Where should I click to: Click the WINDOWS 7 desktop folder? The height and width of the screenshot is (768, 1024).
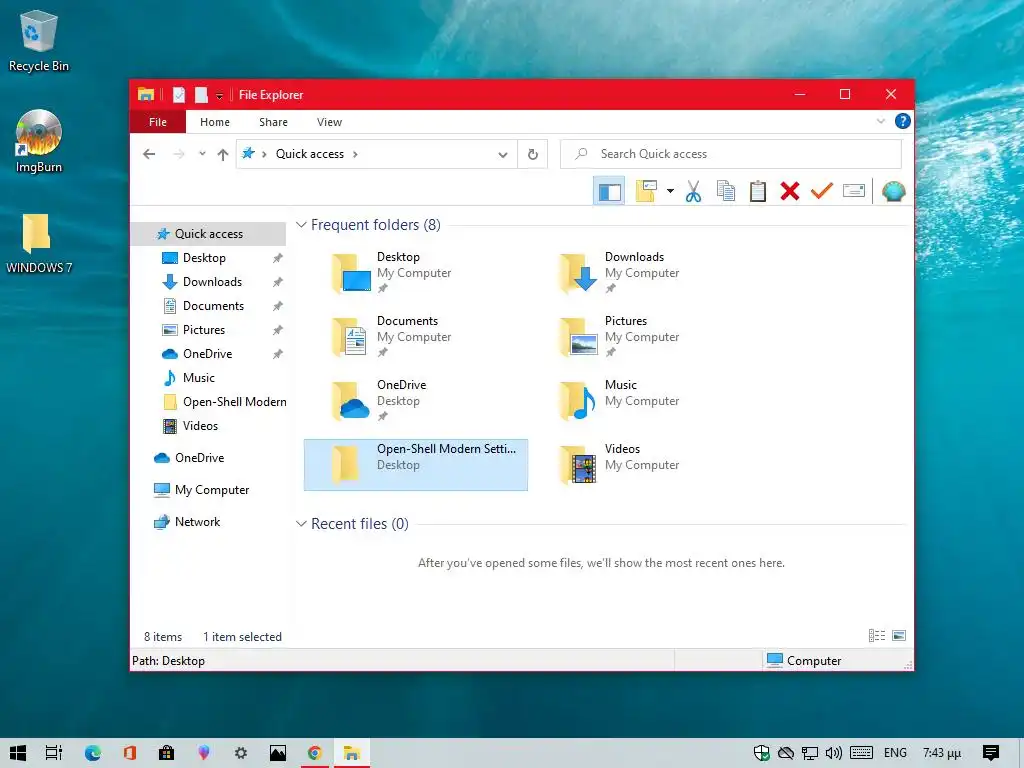tap(39, 243)
